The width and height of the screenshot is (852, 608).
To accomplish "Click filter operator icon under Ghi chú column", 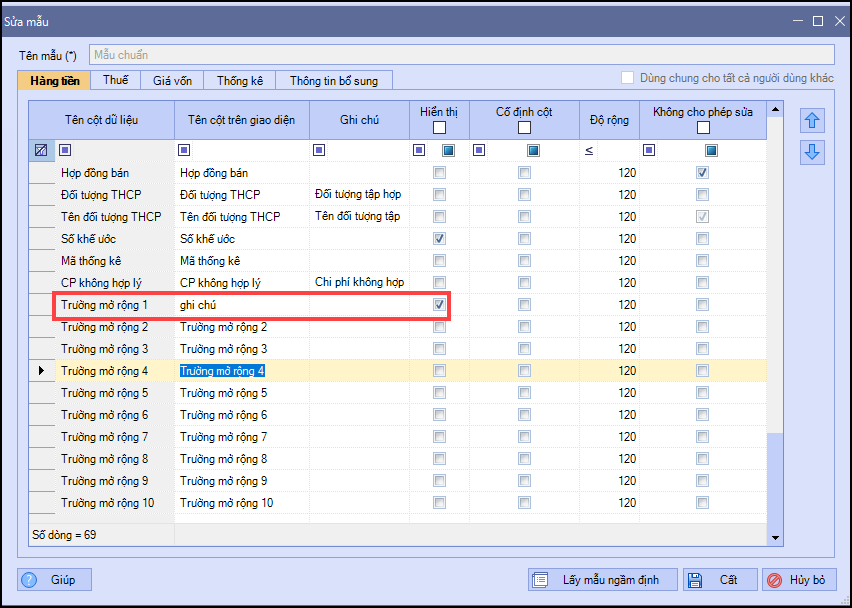I will tap(319, 150).
